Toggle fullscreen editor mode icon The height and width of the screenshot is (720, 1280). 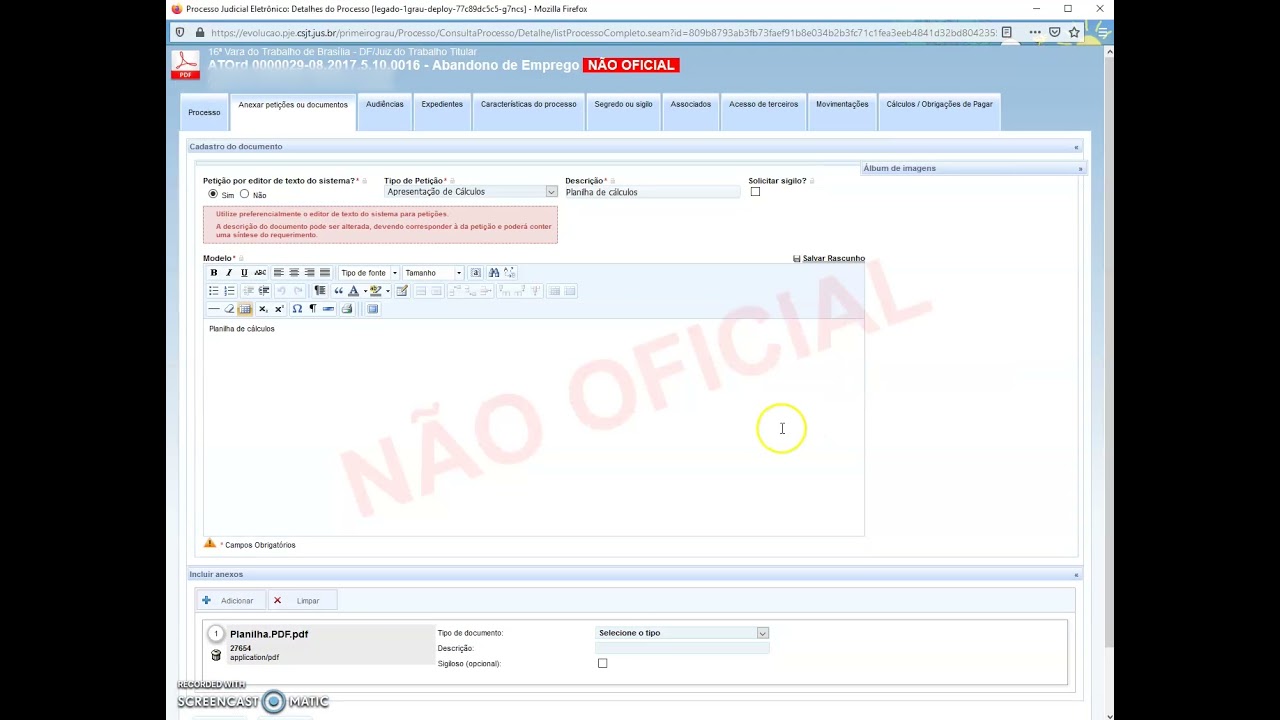pyautogui.click(x=372, y=309)
